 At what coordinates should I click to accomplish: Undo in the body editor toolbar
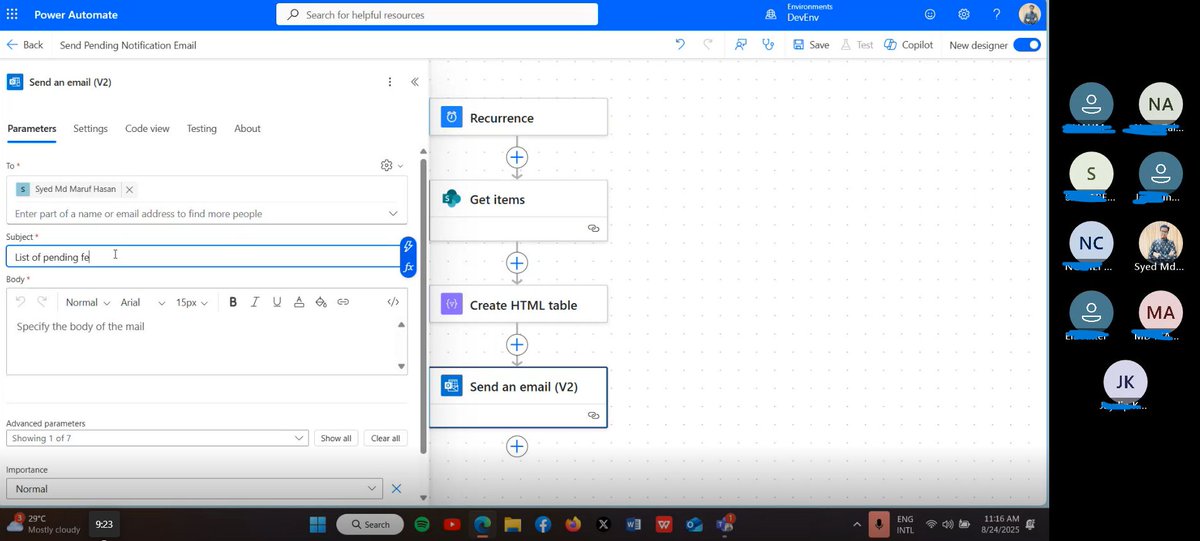(x=21, y=302)
